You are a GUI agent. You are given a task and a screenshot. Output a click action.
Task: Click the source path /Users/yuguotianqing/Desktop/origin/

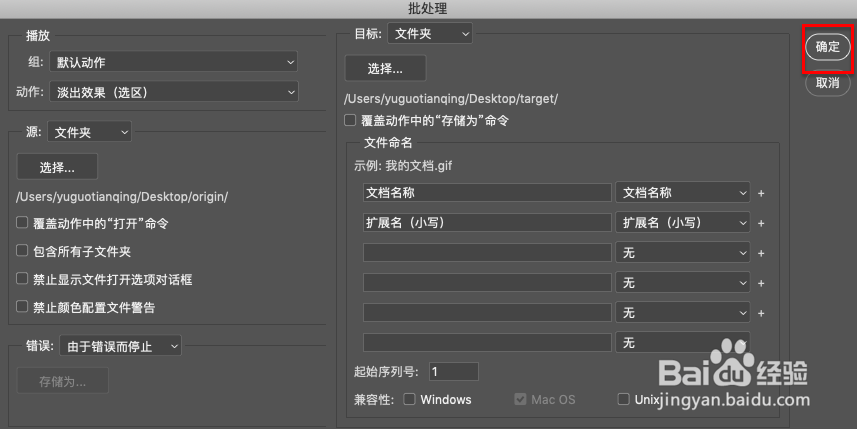[122, 197]
